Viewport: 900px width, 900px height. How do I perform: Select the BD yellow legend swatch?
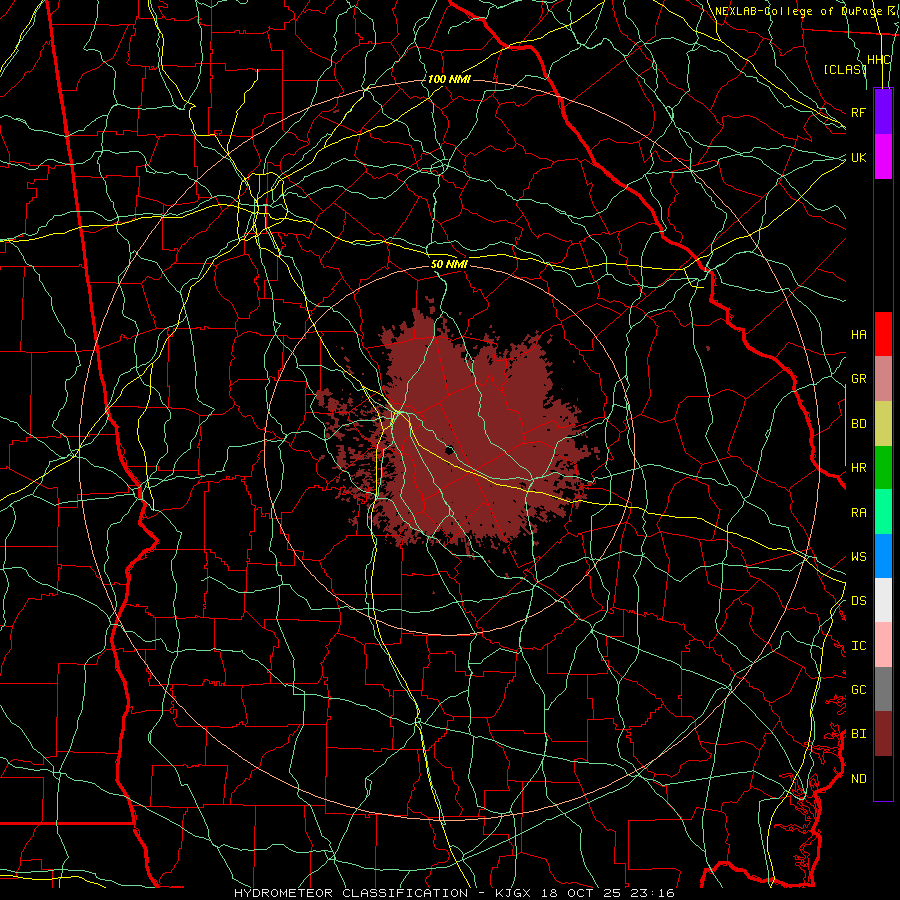tap(883, 424)
